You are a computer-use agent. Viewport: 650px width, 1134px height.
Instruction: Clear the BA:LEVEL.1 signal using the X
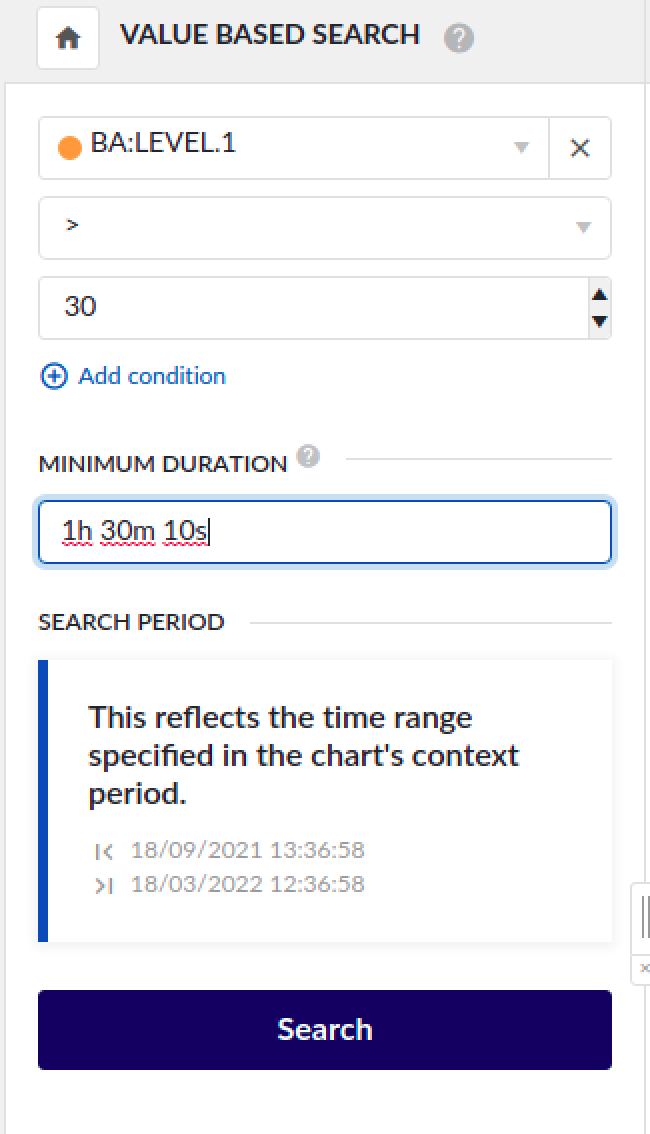580,147
